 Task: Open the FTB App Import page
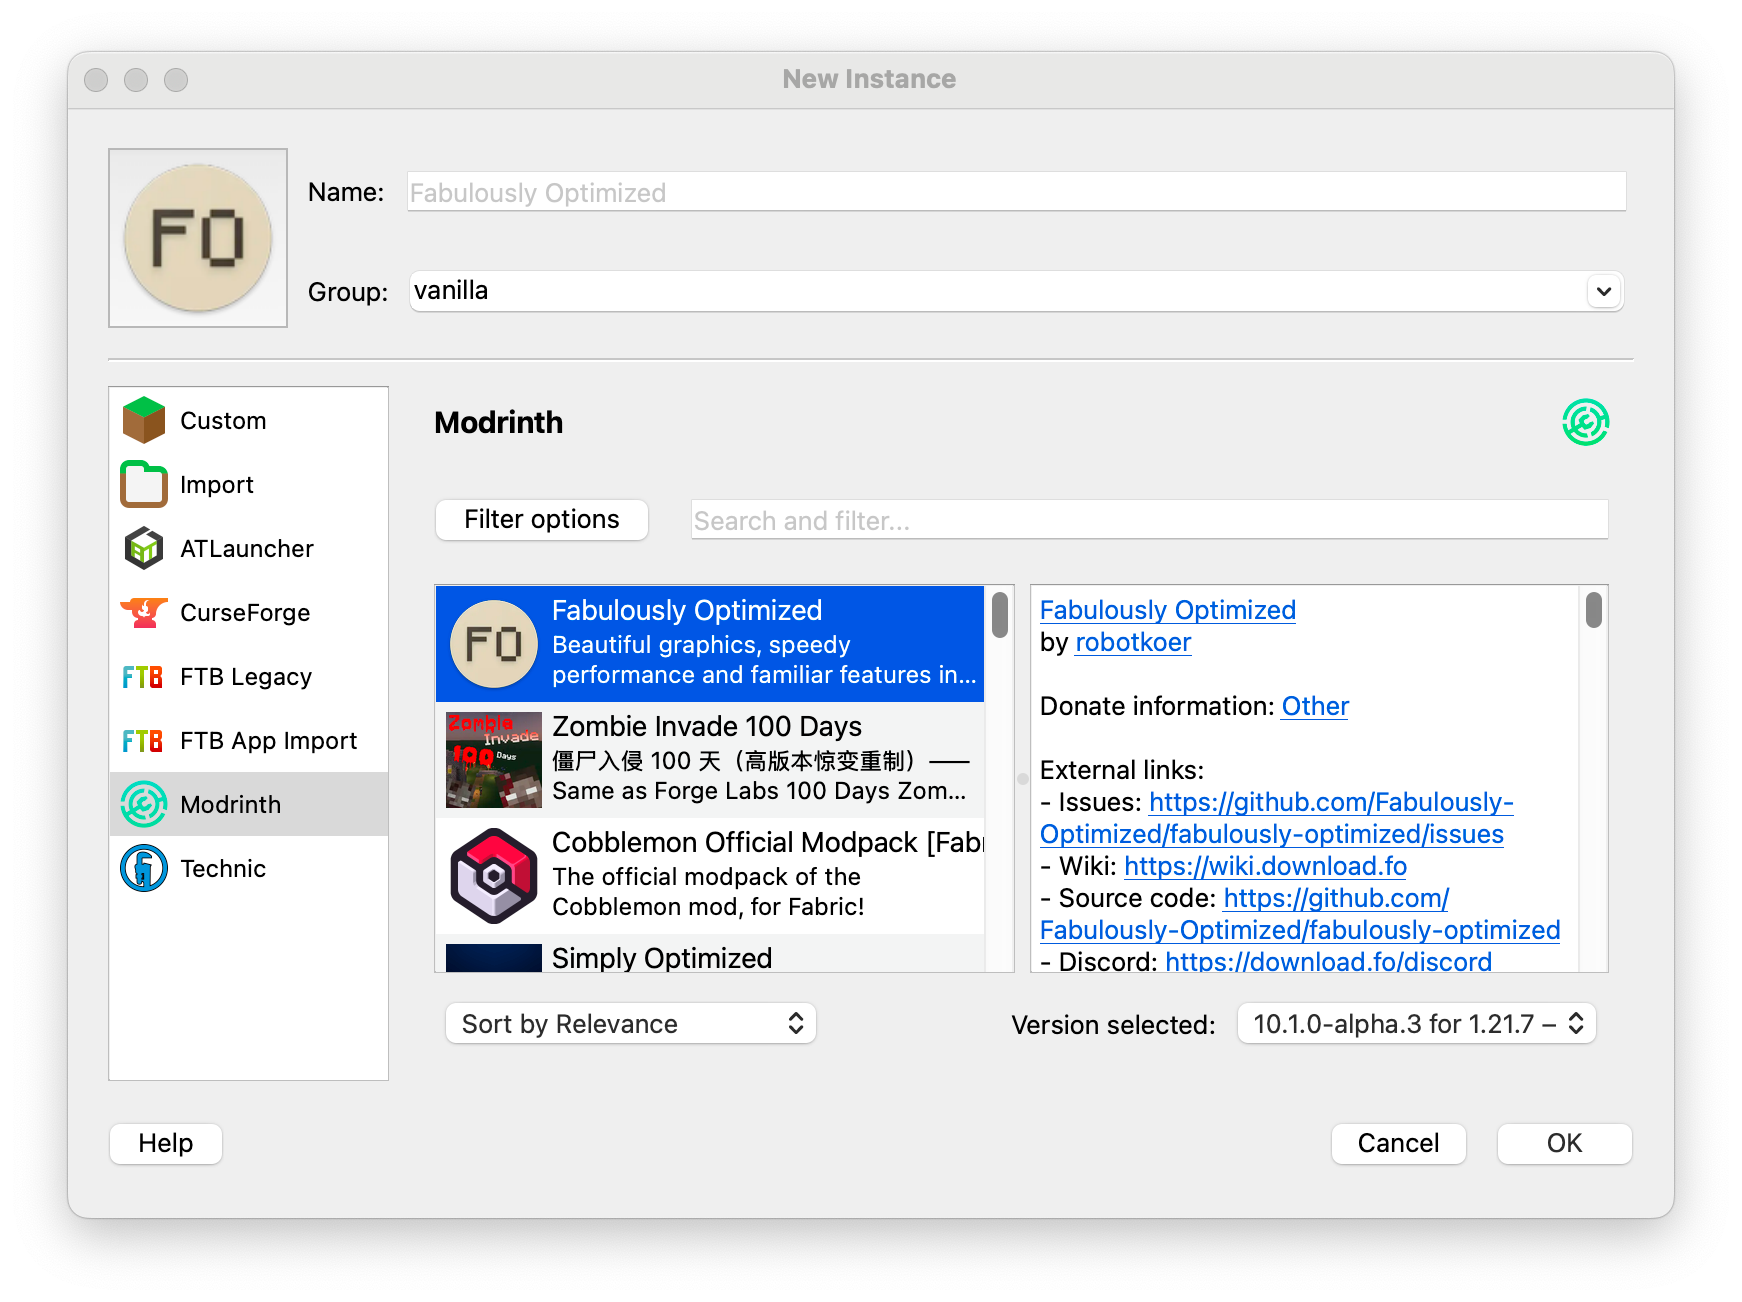[x=249, y=740]
